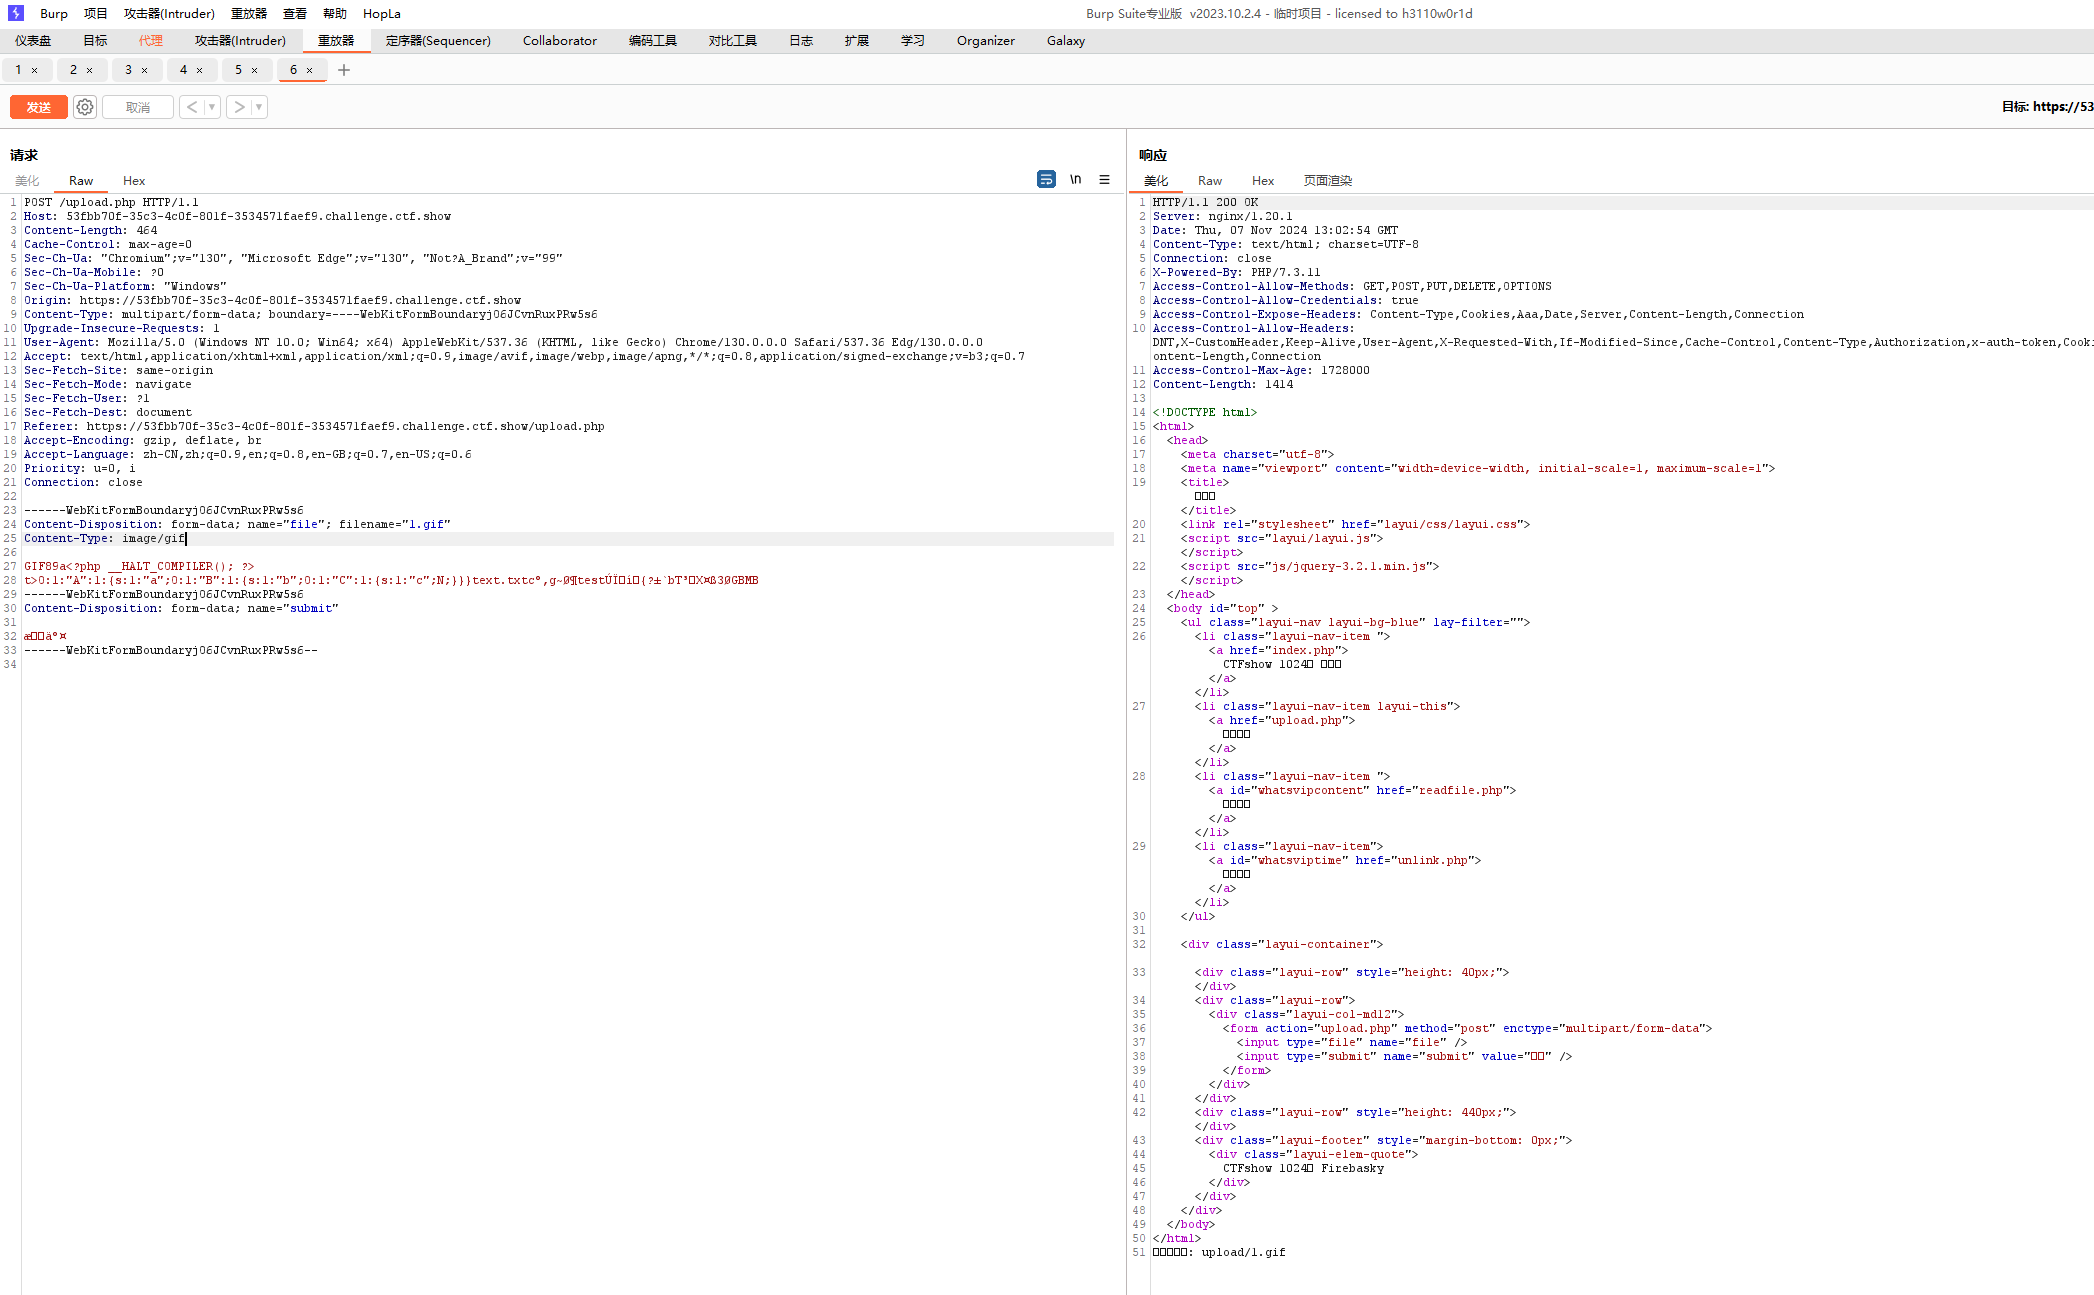Click the Host header line in request
This screenshot has height=1295, width=2094.
coord(237,216)
